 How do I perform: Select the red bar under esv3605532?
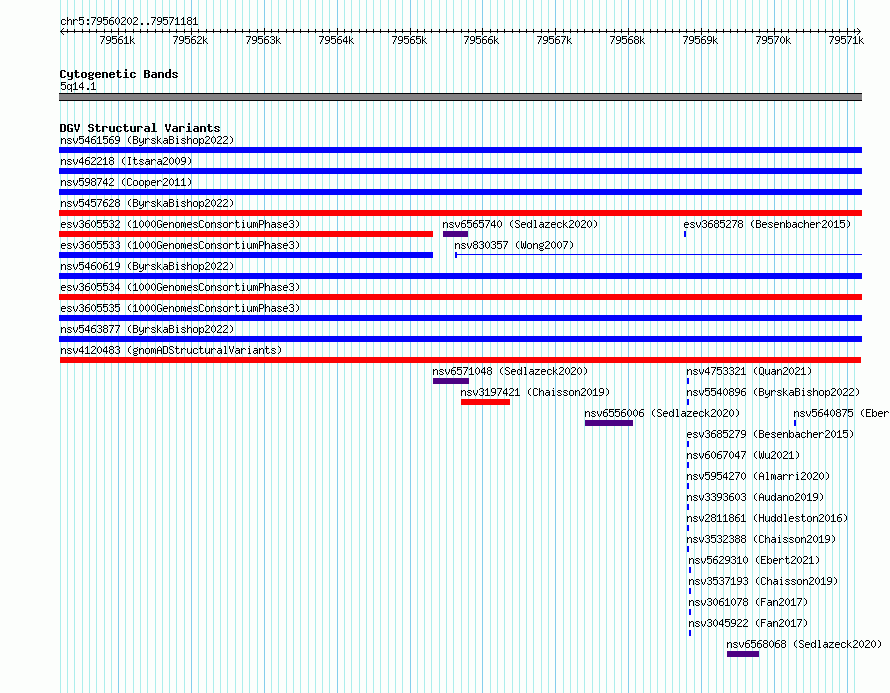246,234
